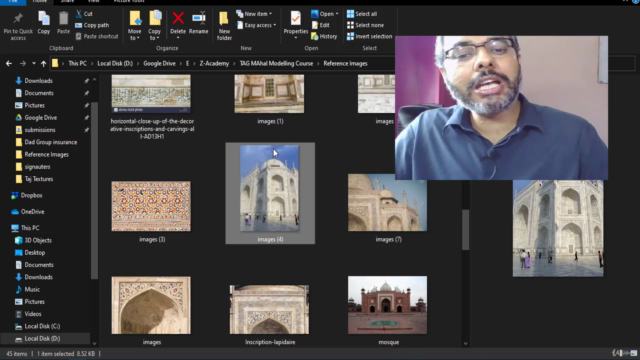
Task: Open Videos under This PC
Action: point(33,314)
